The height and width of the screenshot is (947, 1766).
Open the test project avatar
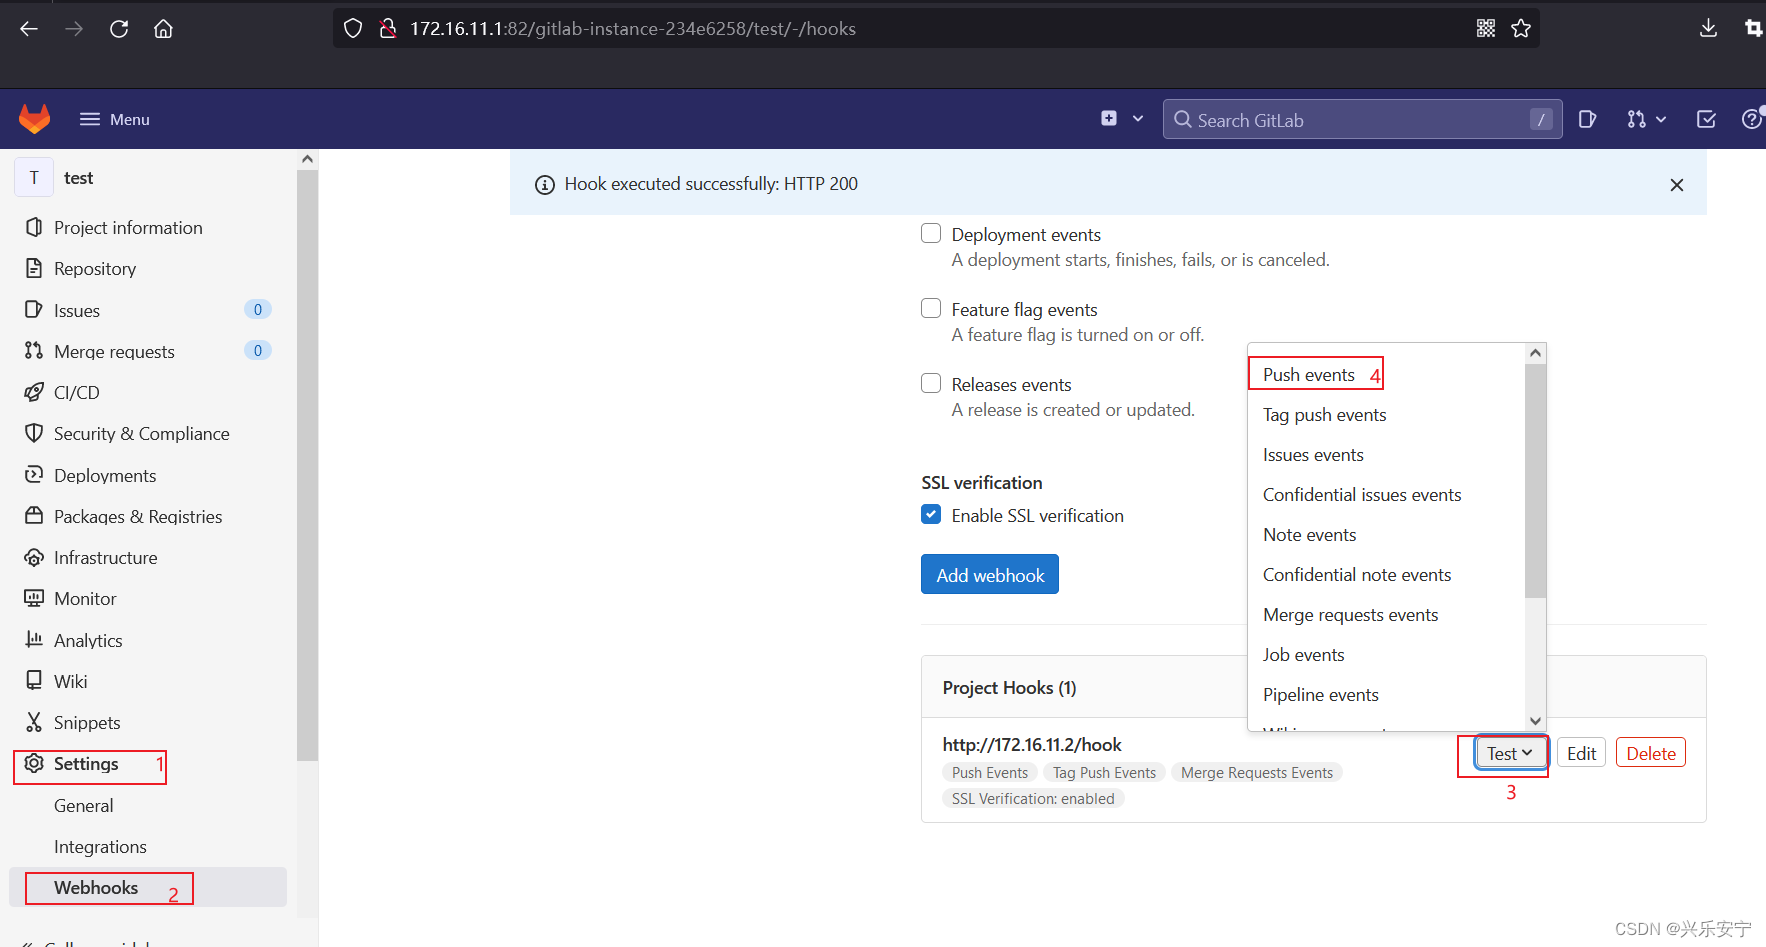34,178
